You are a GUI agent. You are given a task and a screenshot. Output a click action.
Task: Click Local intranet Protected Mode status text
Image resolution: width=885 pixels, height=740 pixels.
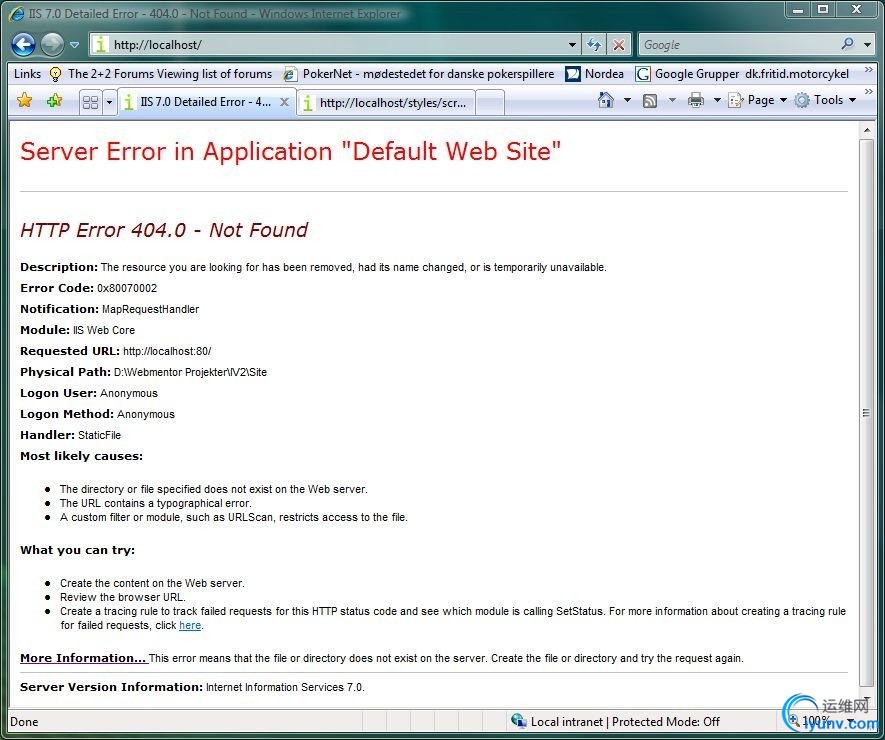(625, 722)
